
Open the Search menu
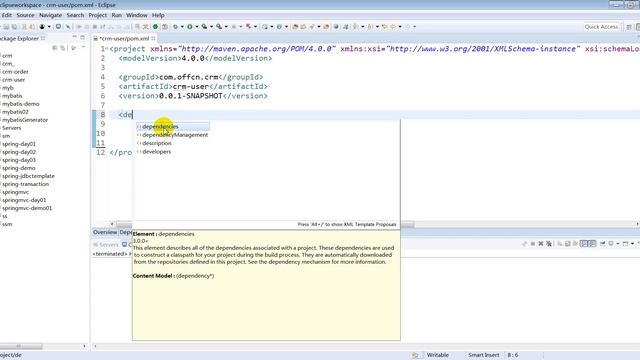(75, 15)
